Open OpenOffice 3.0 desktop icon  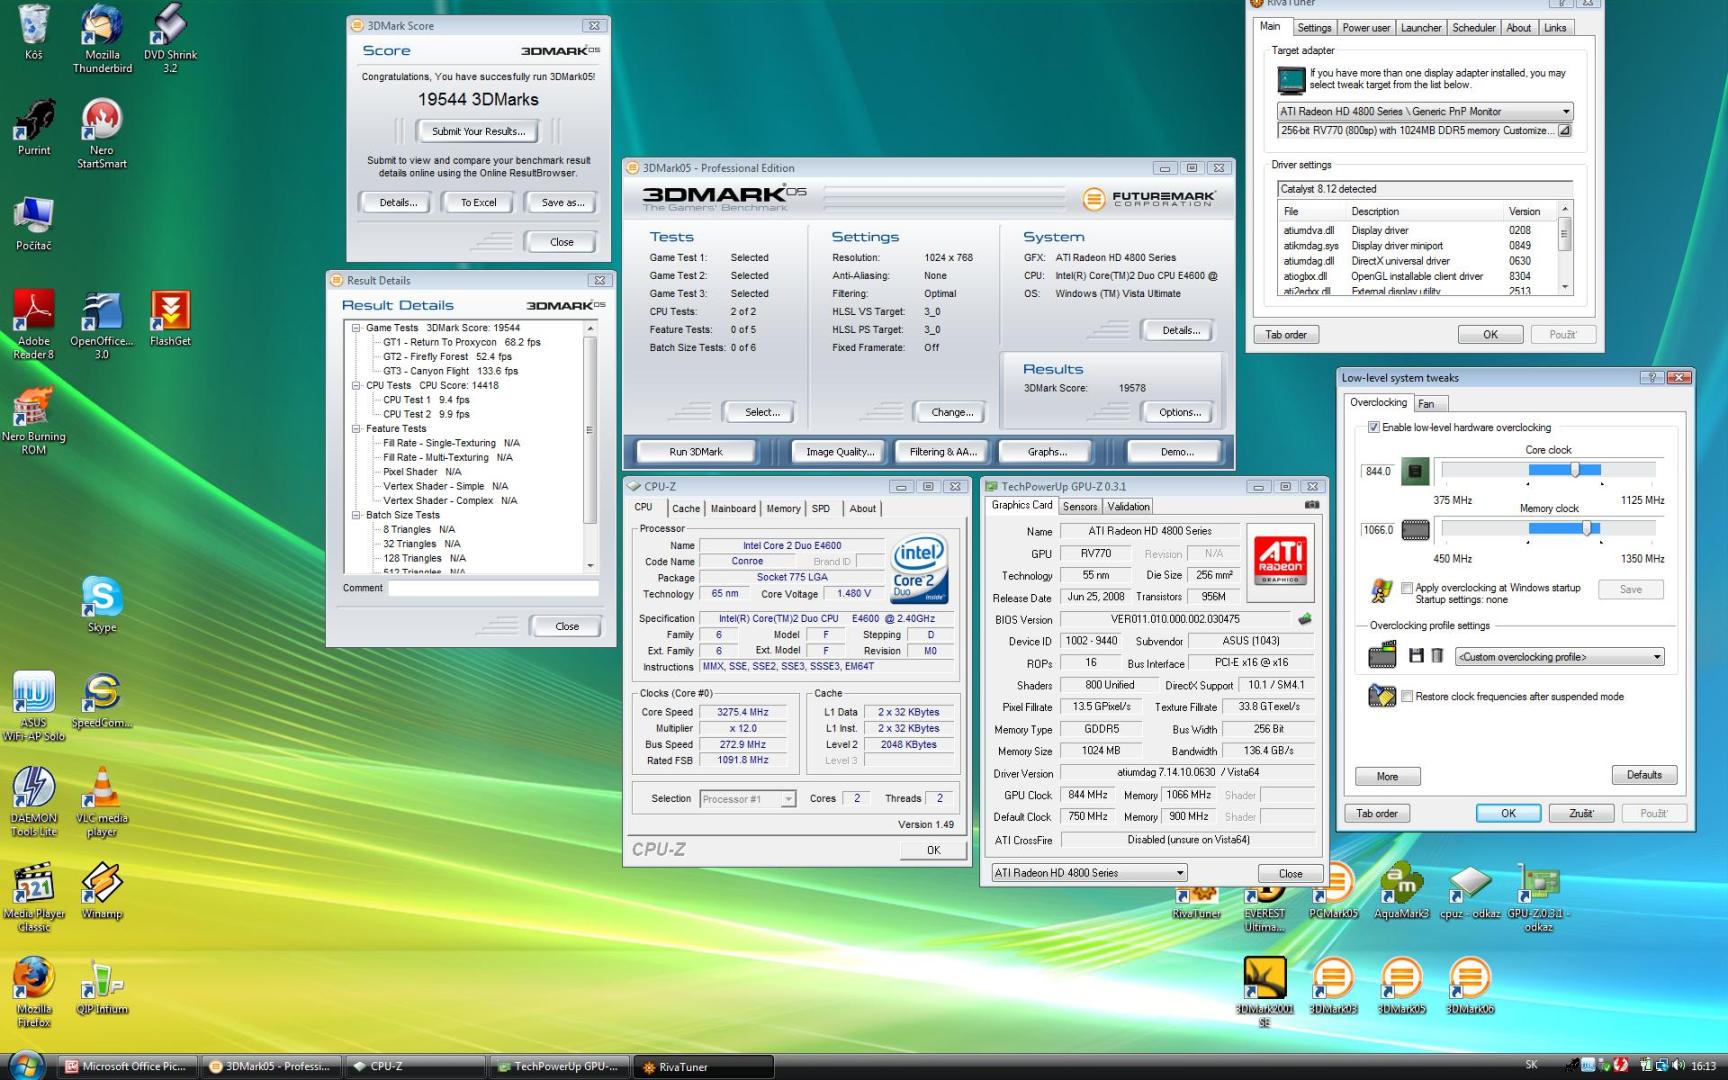[x=102, y=324]
